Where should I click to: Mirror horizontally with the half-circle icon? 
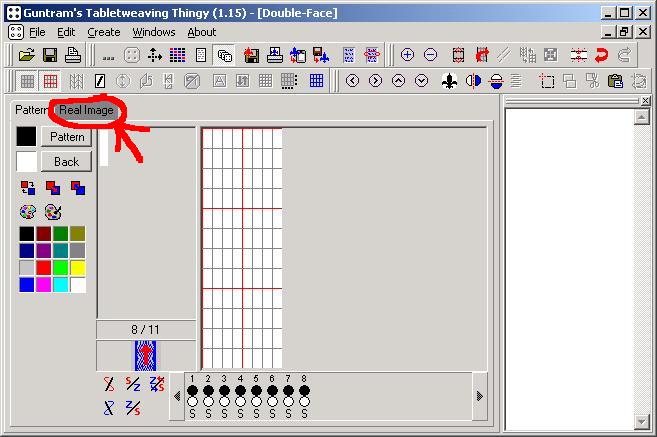click(x=473, y=80)
